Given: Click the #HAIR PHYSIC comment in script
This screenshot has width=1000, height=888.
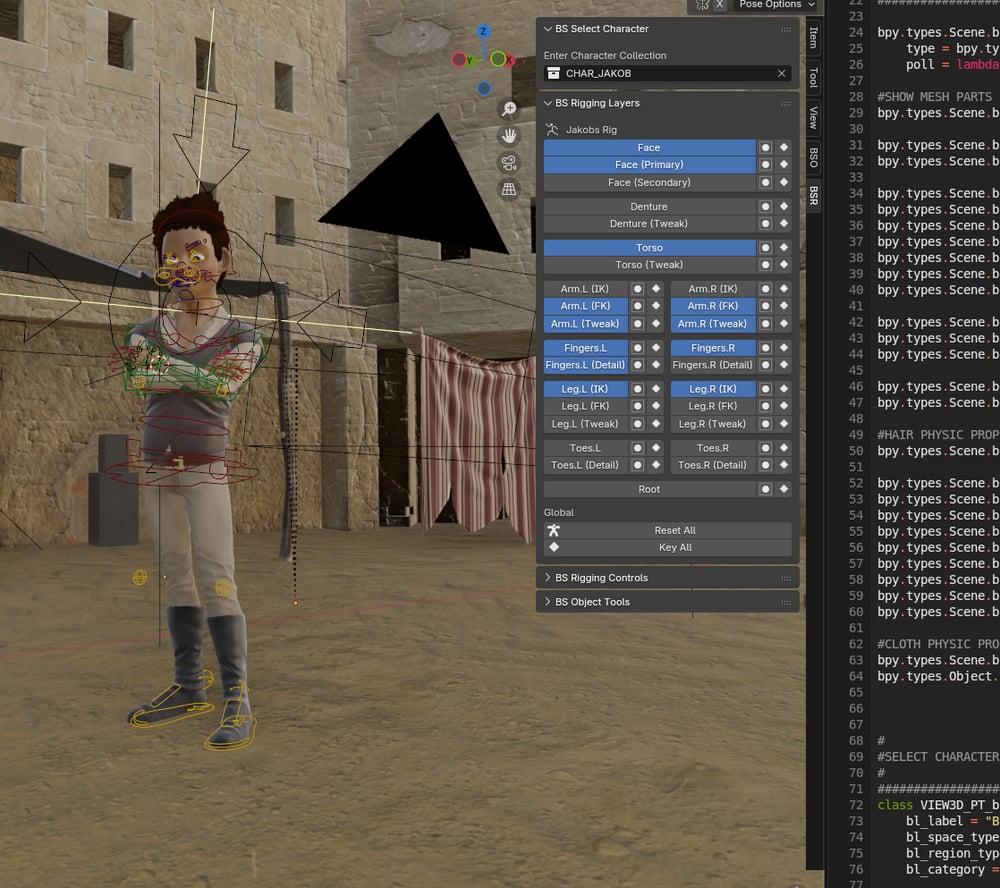Looking at the screenshot, I should [x=938, y=434].
